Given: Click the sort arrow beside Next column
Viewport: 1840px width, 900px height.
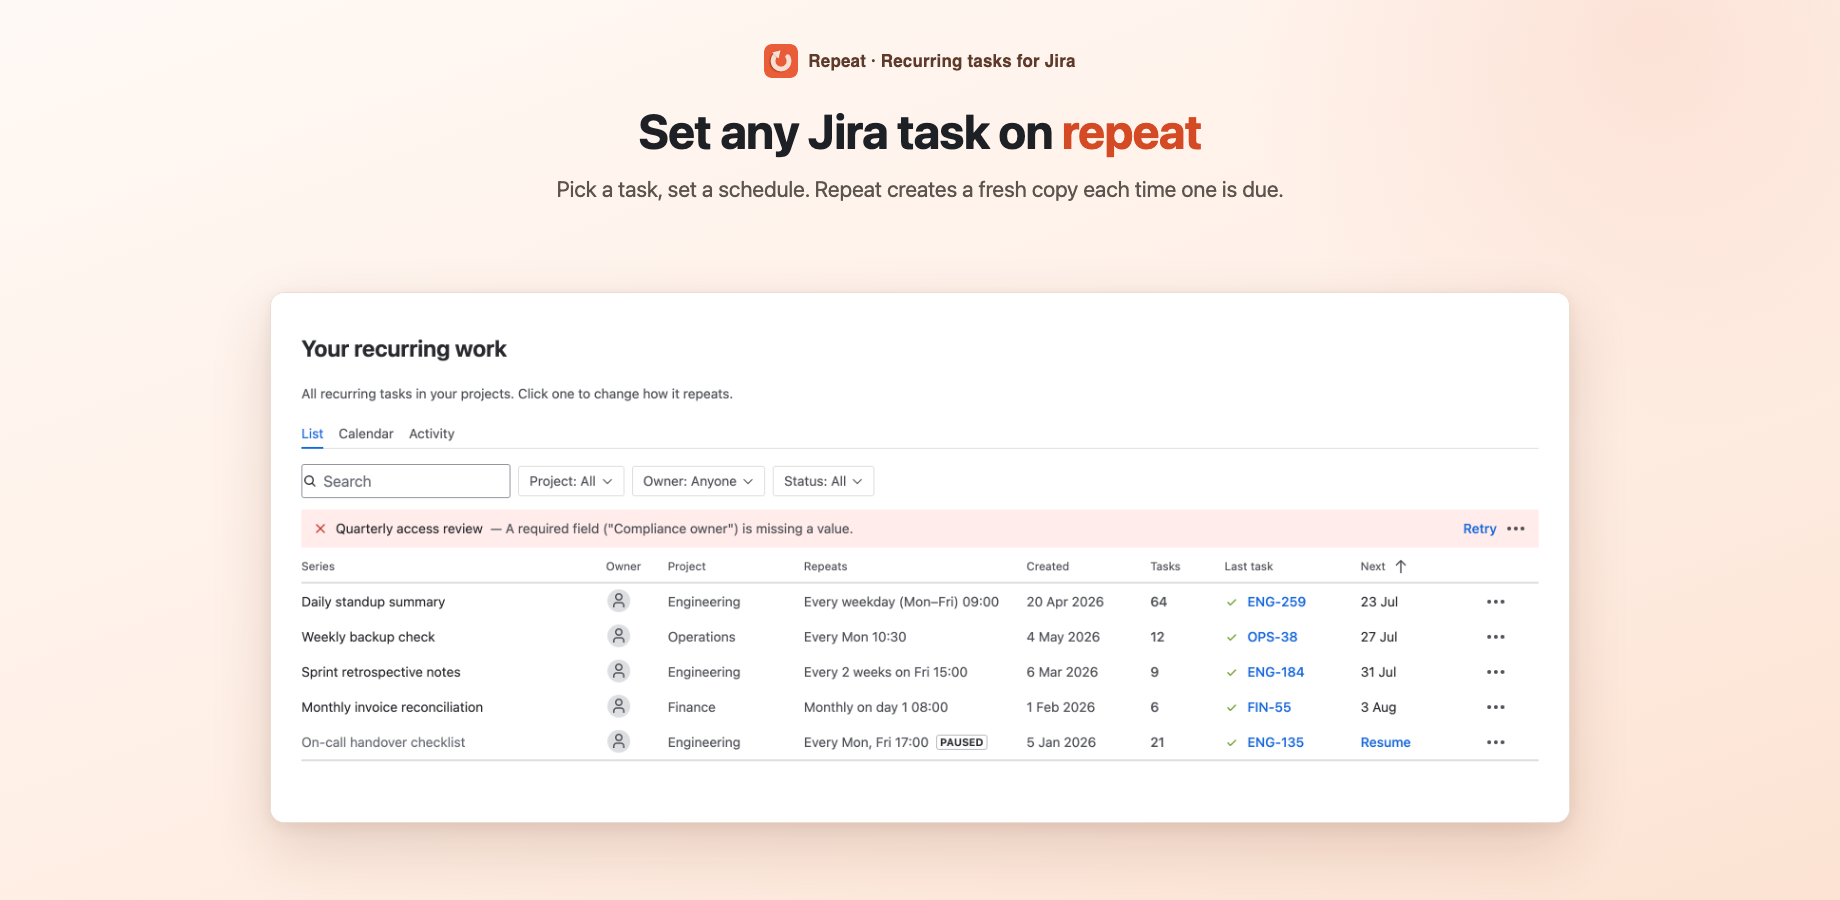Looking at the screenshot, I should coord(1401,566).
